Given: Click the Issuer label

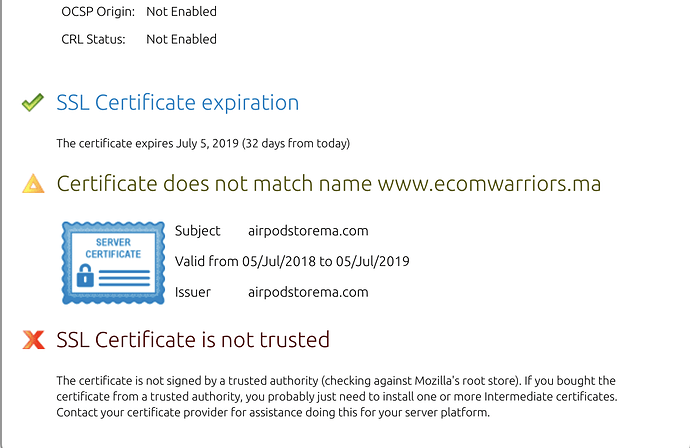Looking at the screenshot, I should [193, 292].
